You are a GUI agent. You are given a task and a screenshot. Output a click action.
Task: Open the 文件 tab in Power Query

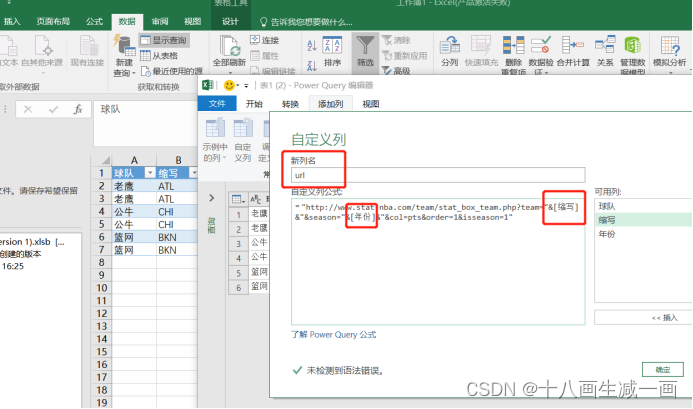point(217,103)
